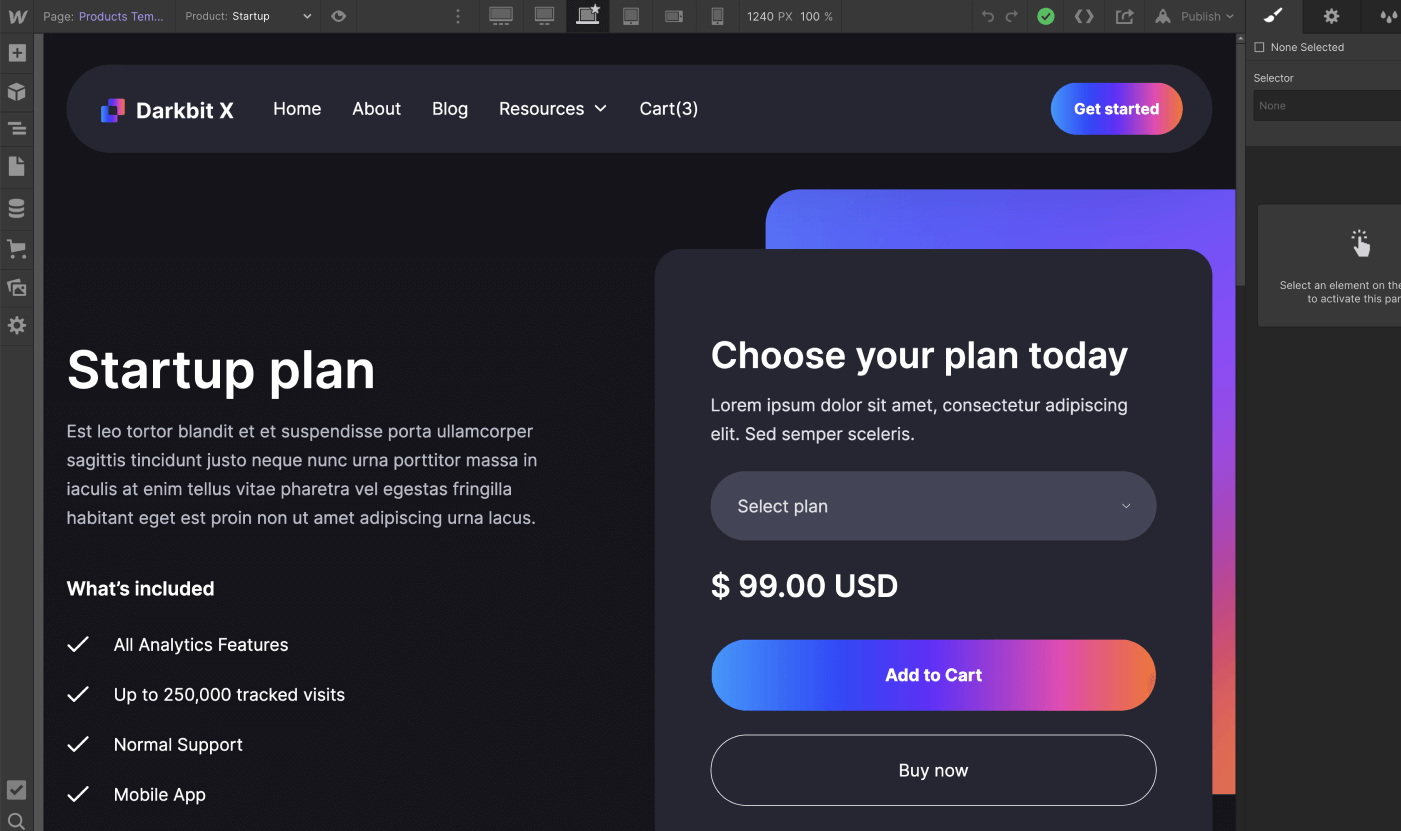The height and width of the screenshot is (831, 1401).
Task: Click the Buy now button
Action: [x=932, y=770]
